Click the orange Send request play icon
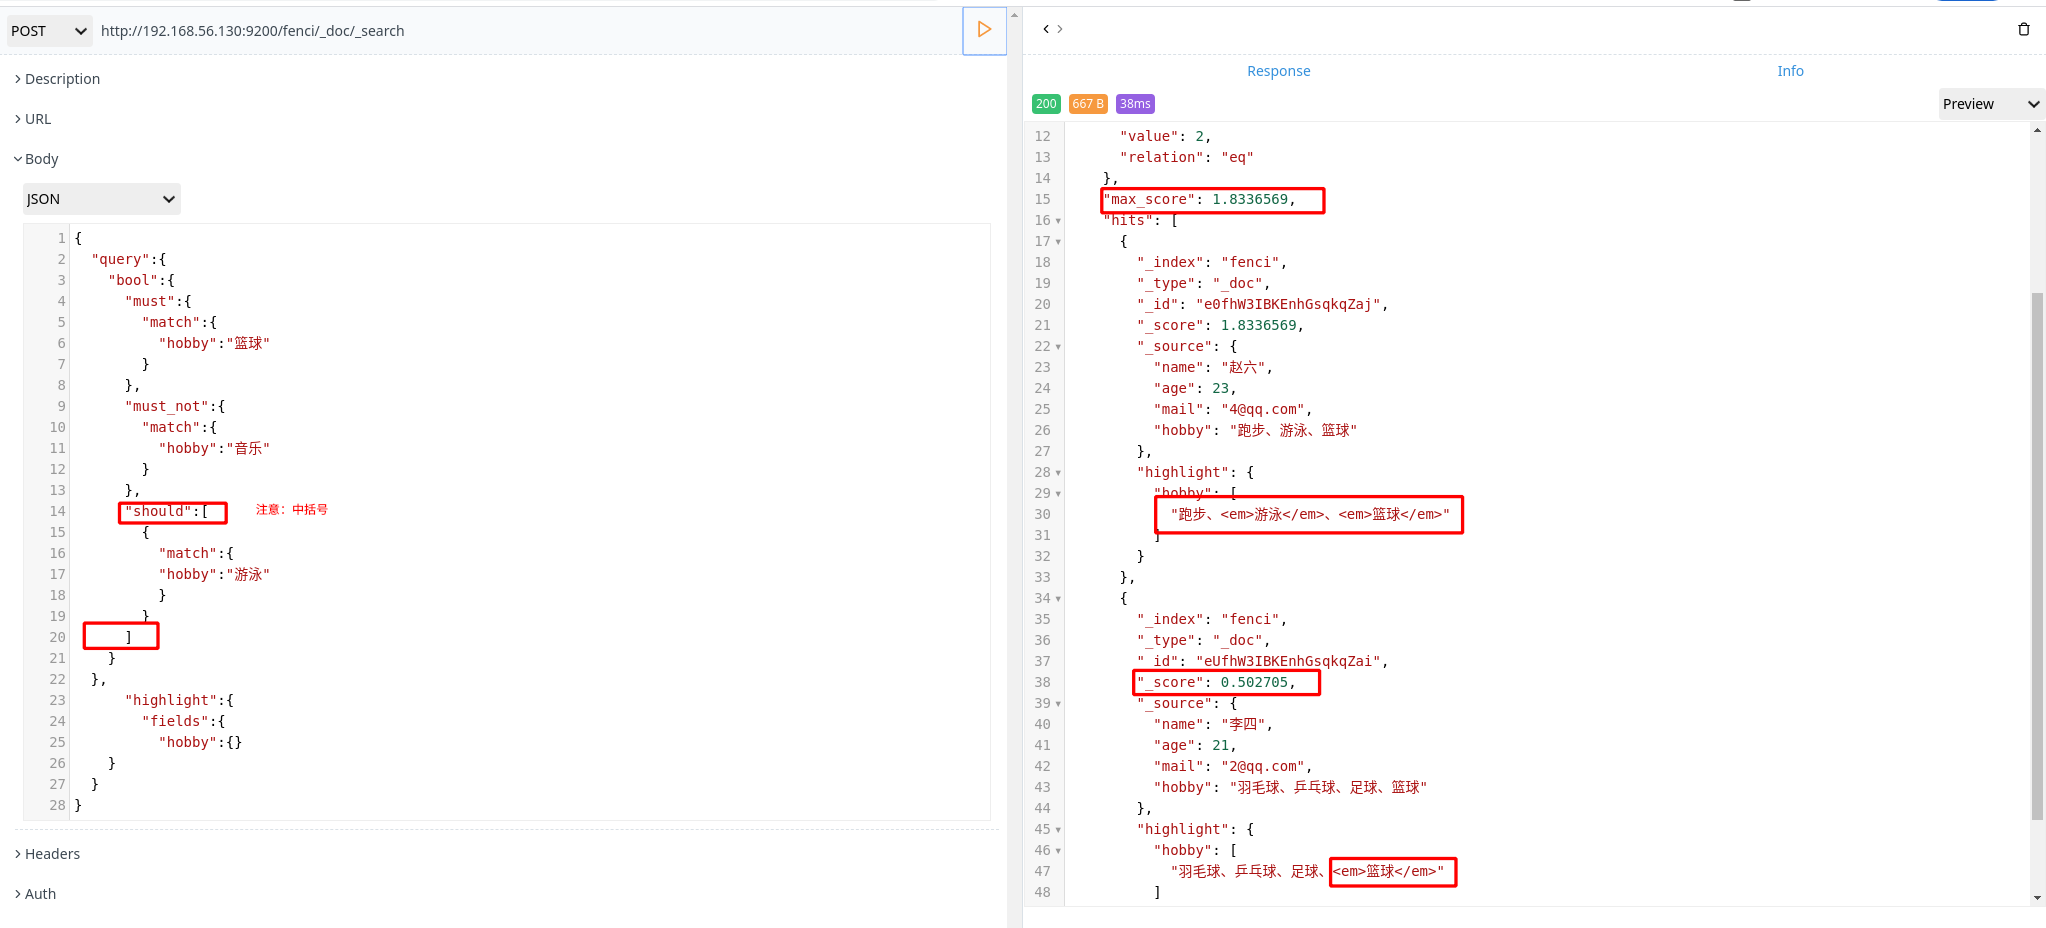 (984, 31)
